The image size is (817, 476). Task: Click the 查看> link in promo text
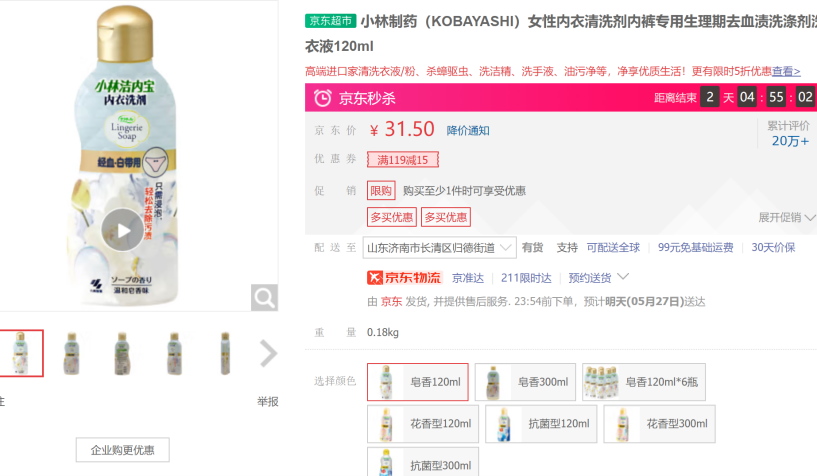pyautogui.click(x=786, y=71)
